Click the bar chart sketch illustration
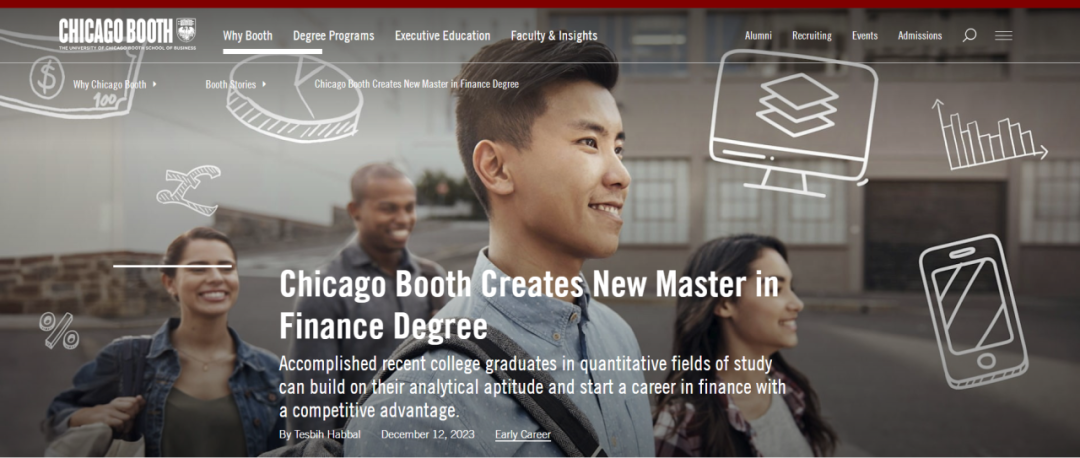Image resolution: width=1080 pixels, height=458 pixels. pyautogui.click(x=989, y=134)
